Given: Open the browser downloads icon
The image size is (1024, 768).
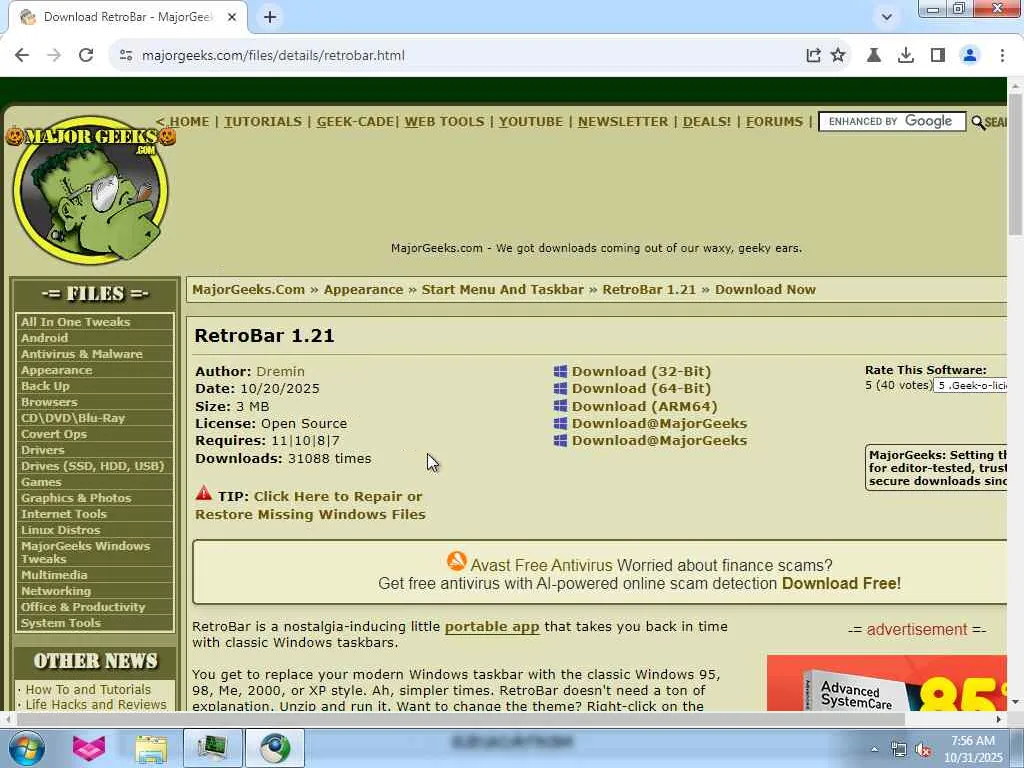Looking at the screenshot, I should click(906, 56).
